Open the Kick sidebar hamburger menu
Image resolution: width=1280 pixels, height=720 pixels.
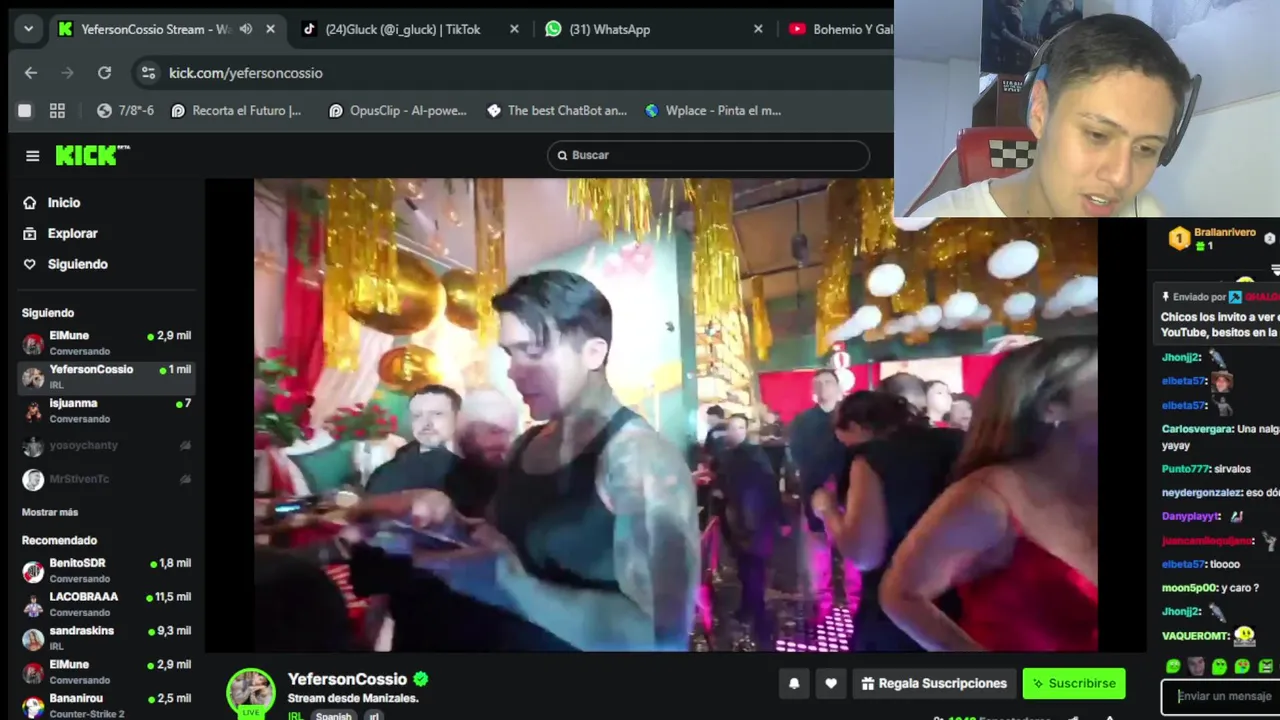pyautogui.click(x=32, y=156)
